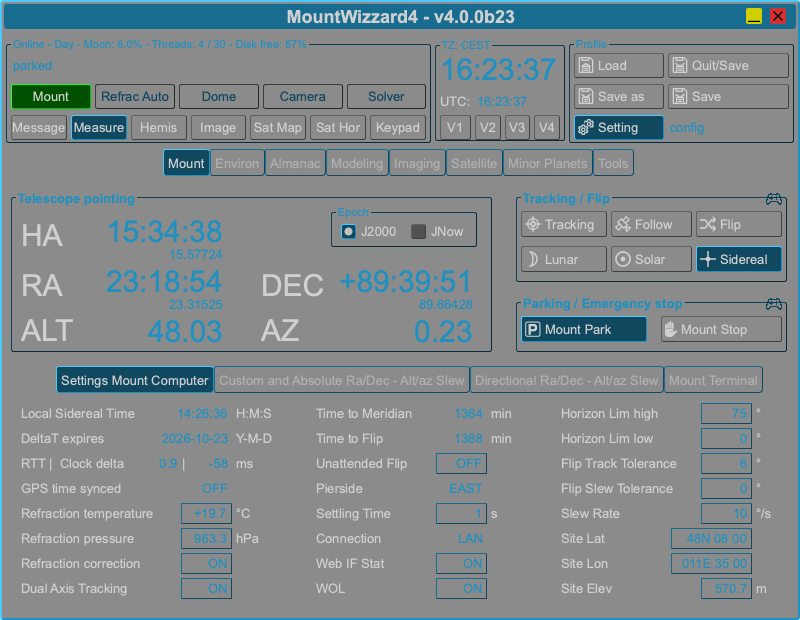Click the Refraction pressure field

[207, 538]
